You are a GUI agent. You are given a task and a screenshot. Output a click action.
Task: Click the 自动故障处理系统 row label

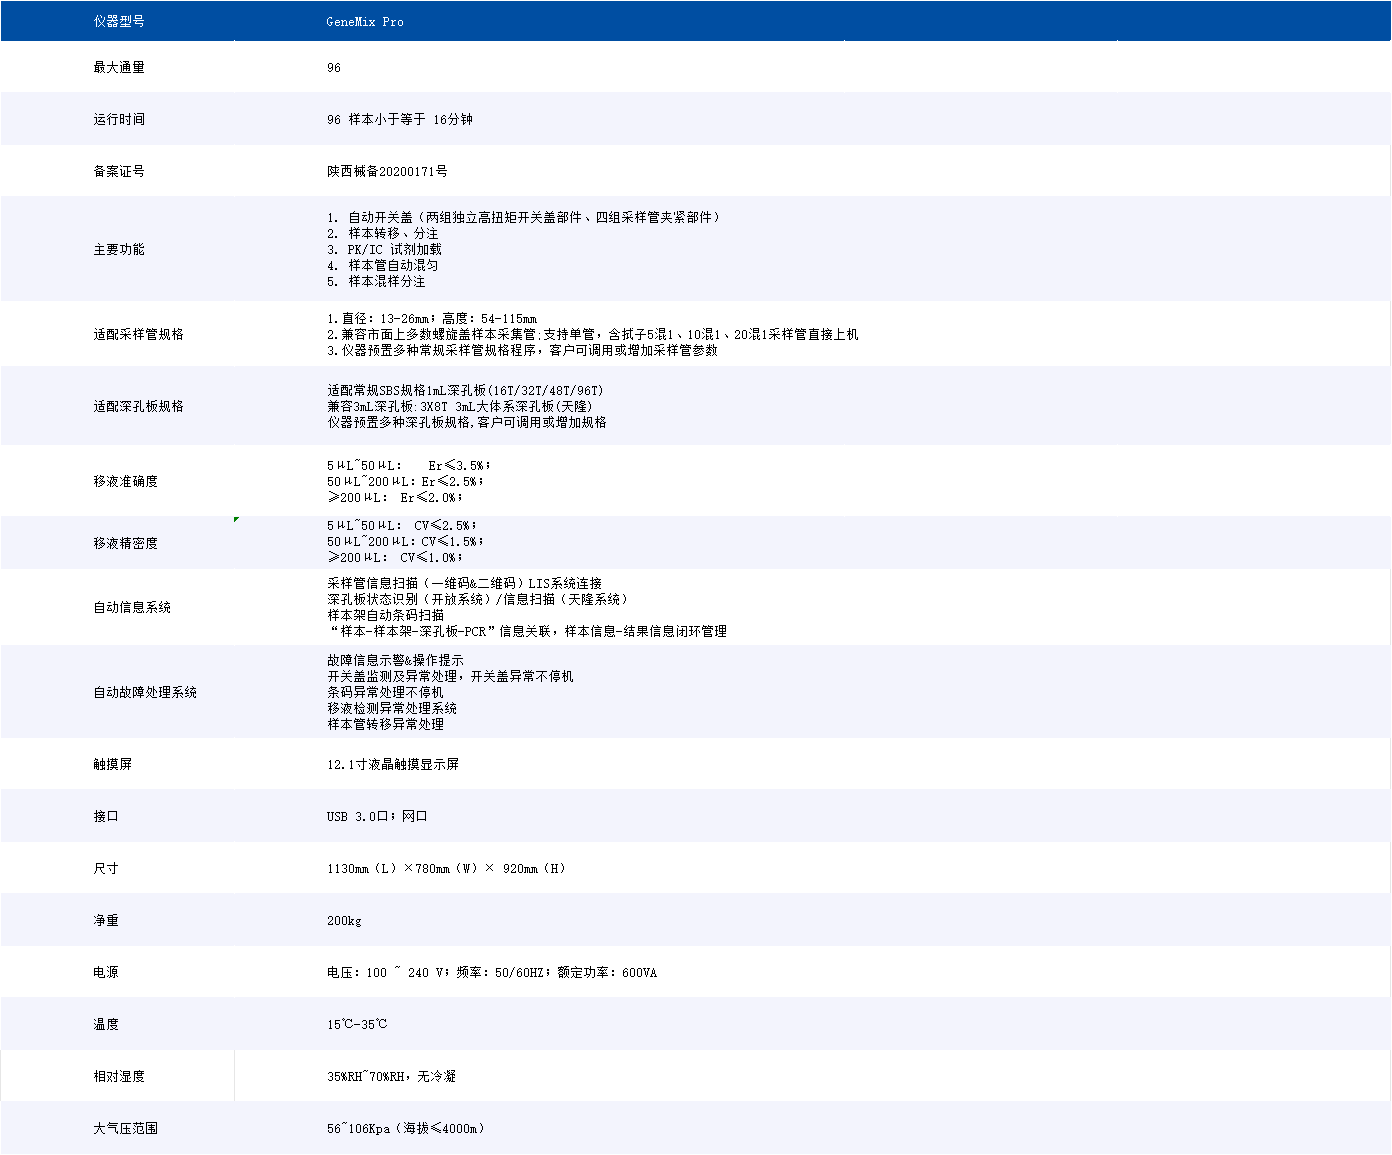(145, 692)
